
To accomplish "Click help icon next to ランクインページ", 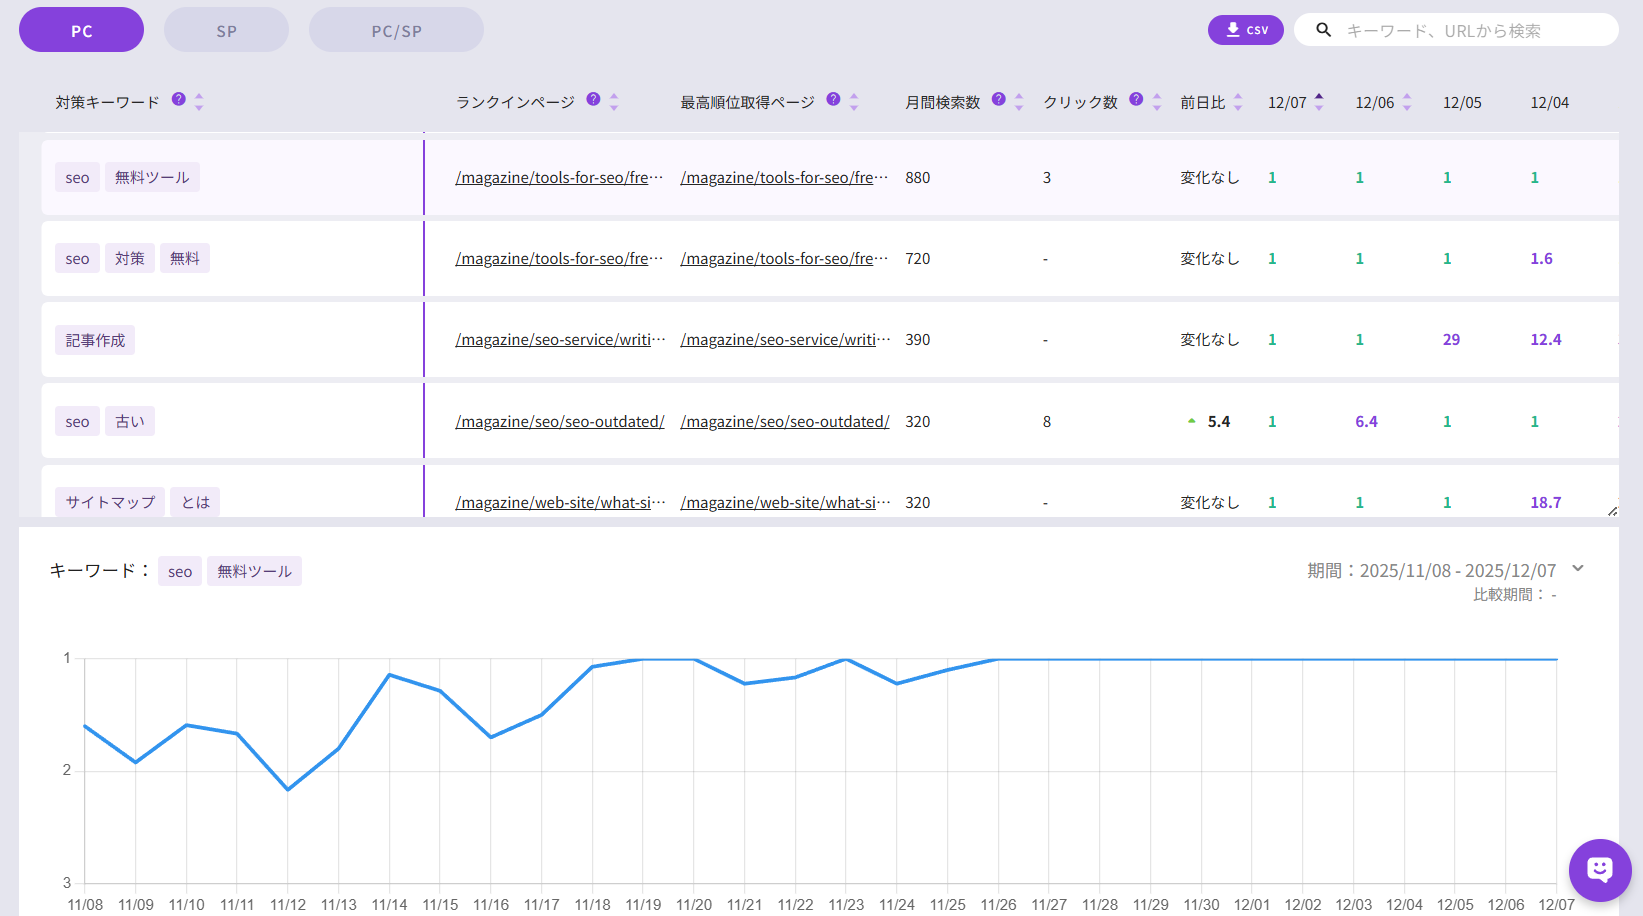I will pos(593,99).
